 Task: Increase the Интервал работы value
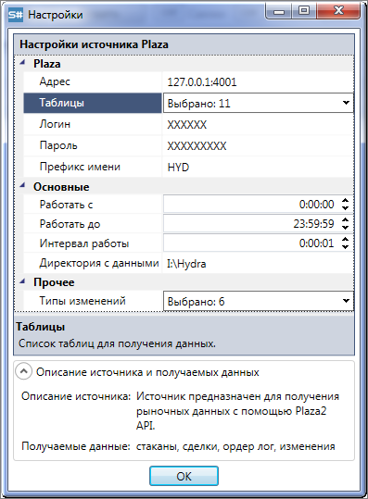[x=346, y=239]
